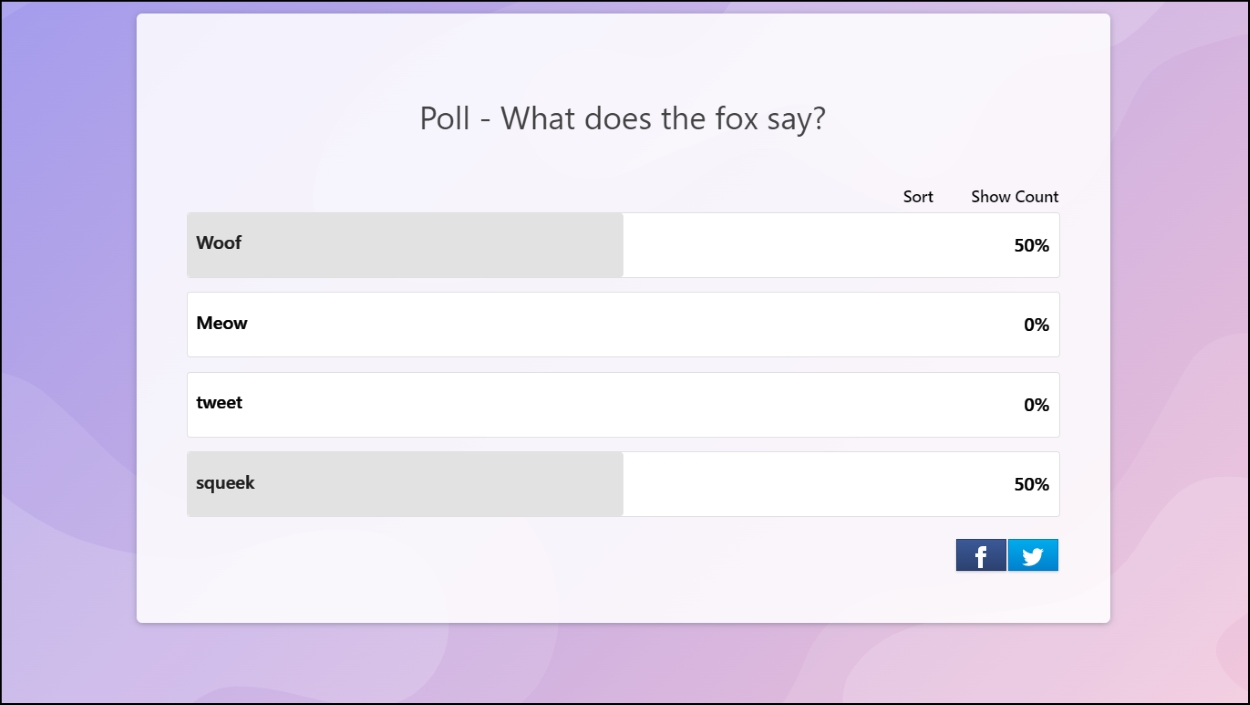1250x705 pixels.
Task: Click Woof's gray result bar
Action: (405, 244)
